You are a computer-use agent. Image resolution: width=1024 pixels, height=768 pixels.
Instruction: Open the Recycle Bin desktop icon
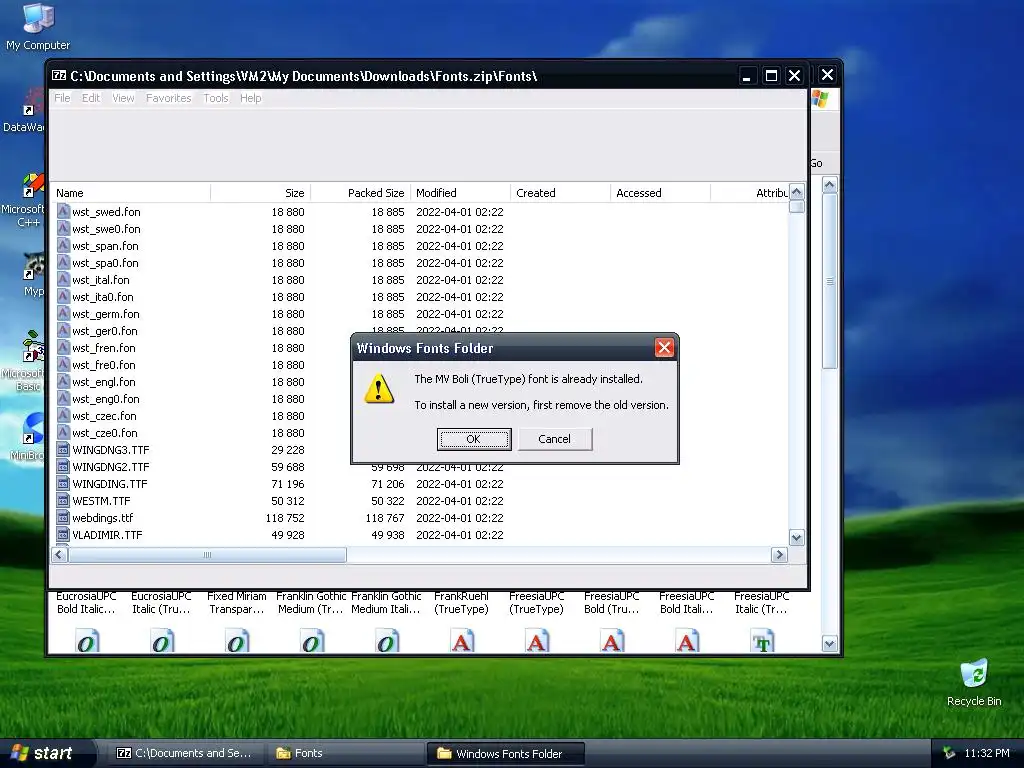(974, 683)
